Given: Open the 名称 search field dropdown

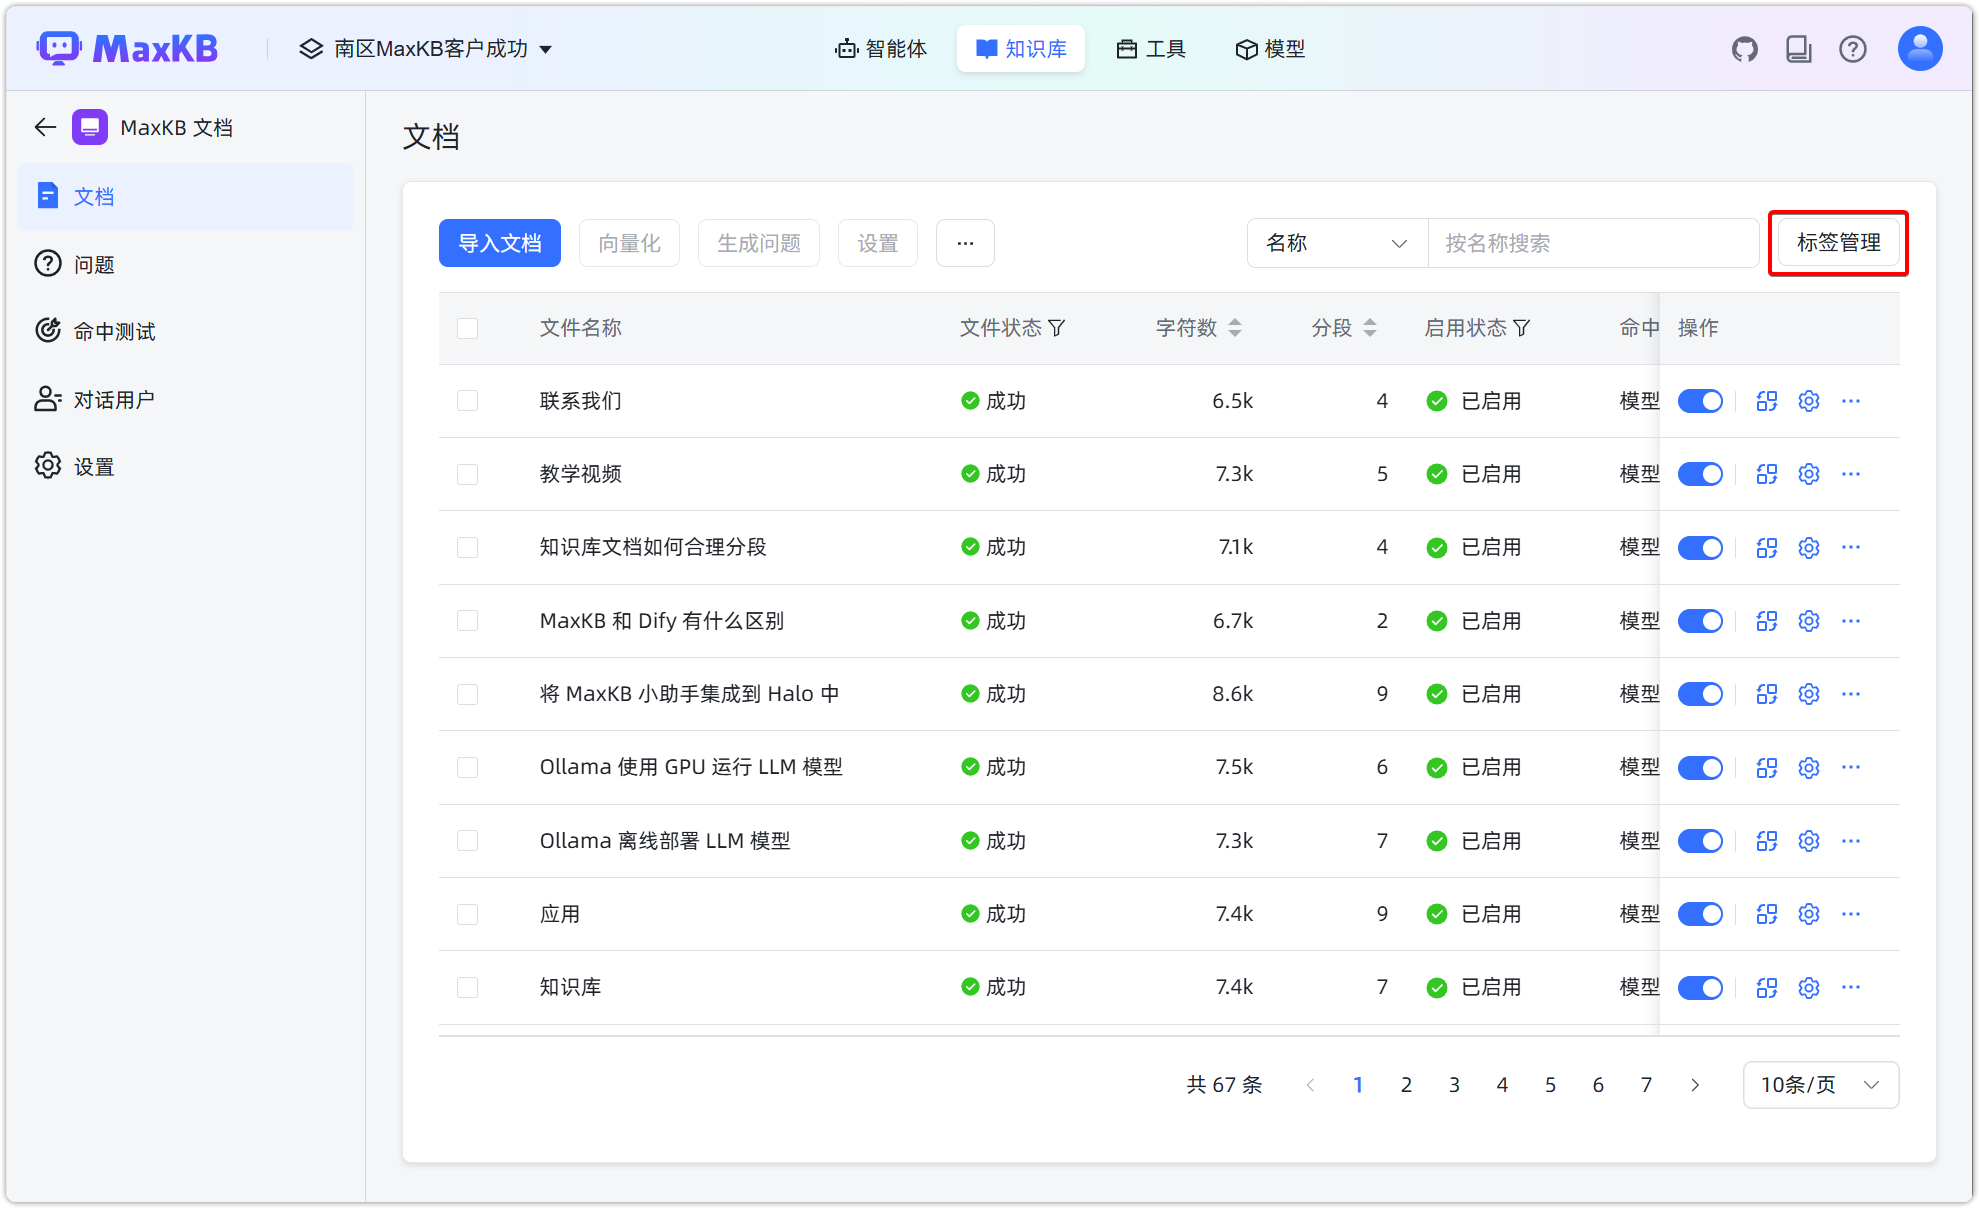Looking at the screenshot, I should (x=1336, y=243).
